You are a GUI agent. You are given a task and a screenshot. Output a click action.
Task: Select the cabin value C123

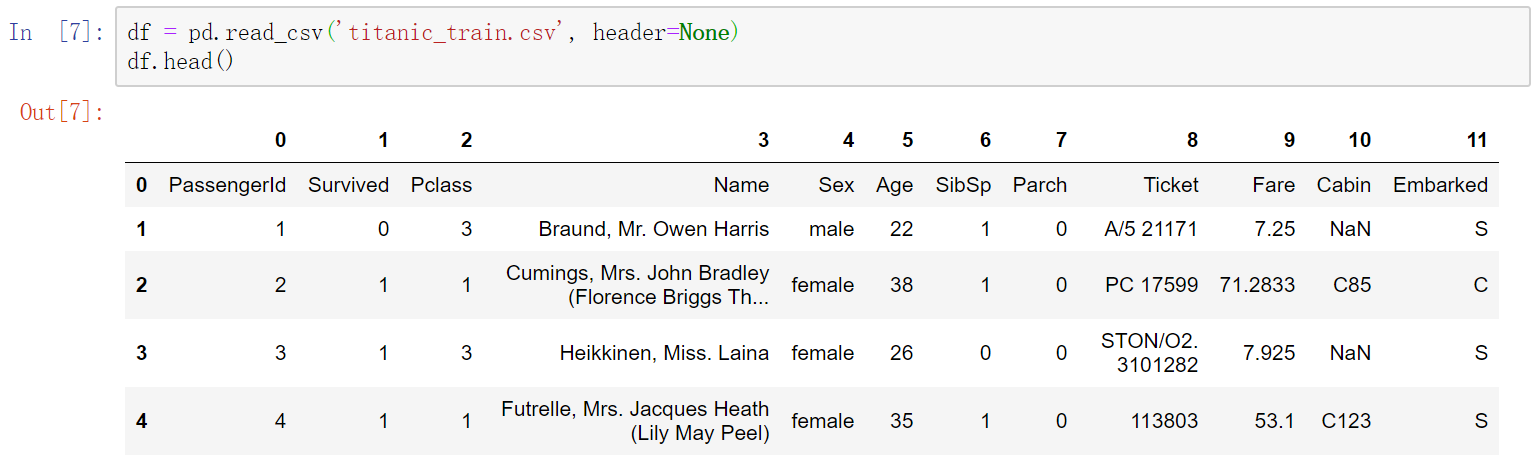pyautogui.click(x=1346, y=421)
